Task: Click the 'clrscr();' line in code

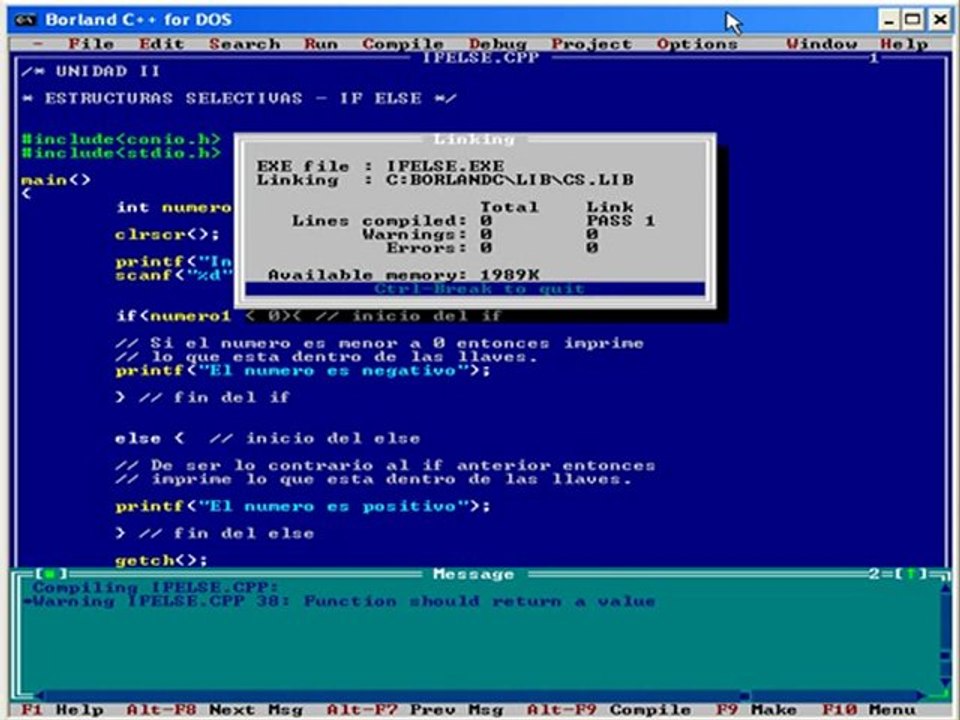Action: click(167, 234)
